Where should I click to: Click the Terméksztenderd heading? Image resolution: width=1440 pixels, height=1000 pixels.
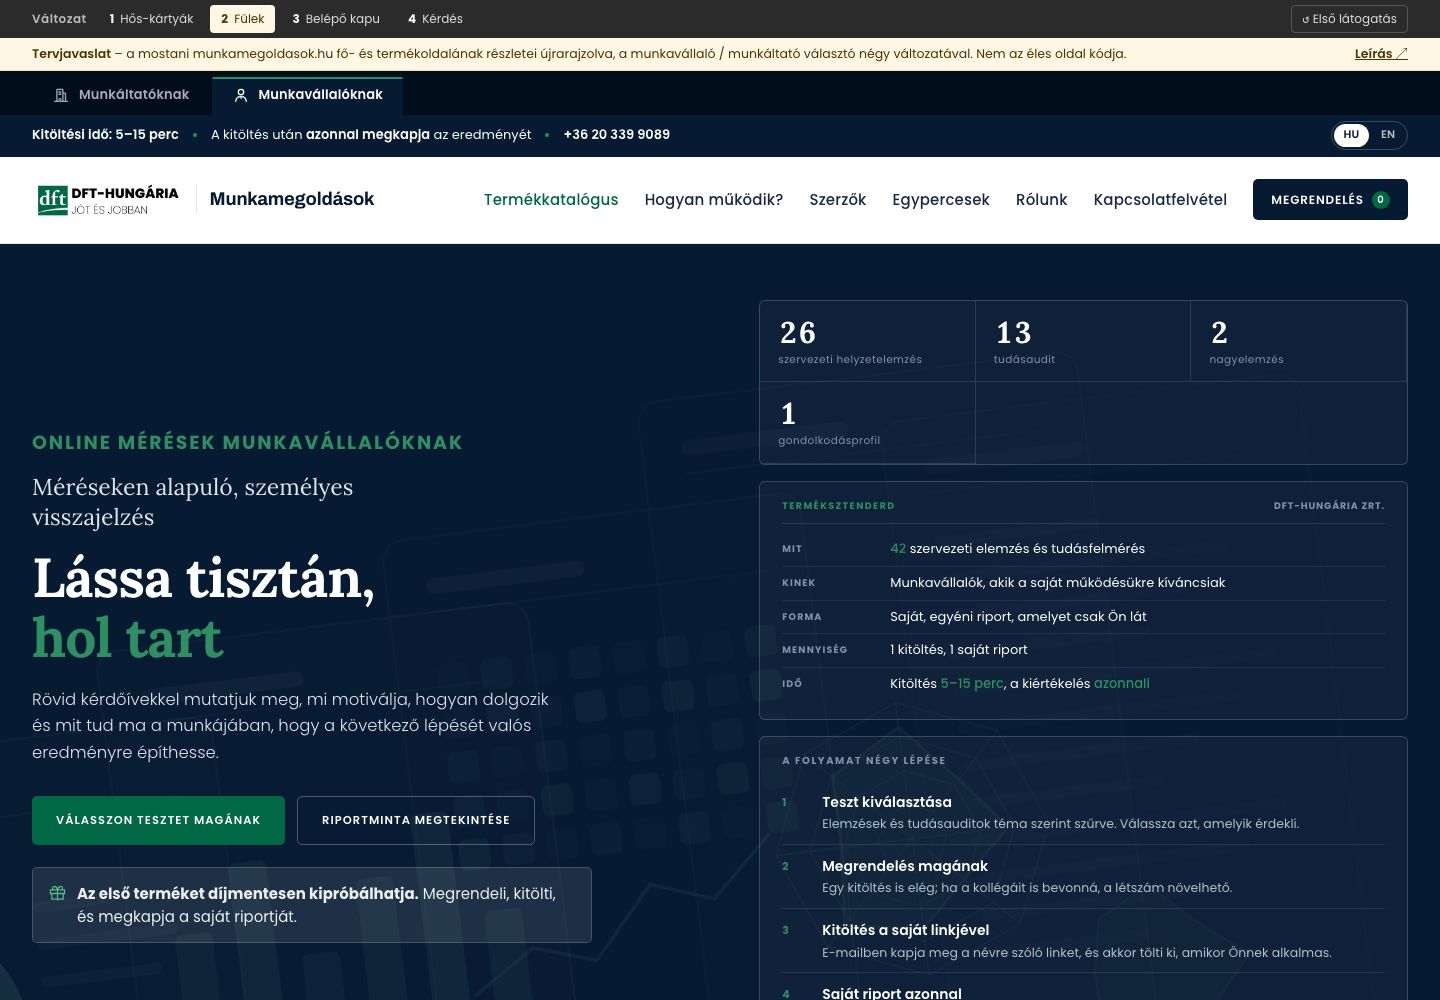point(838,506)
